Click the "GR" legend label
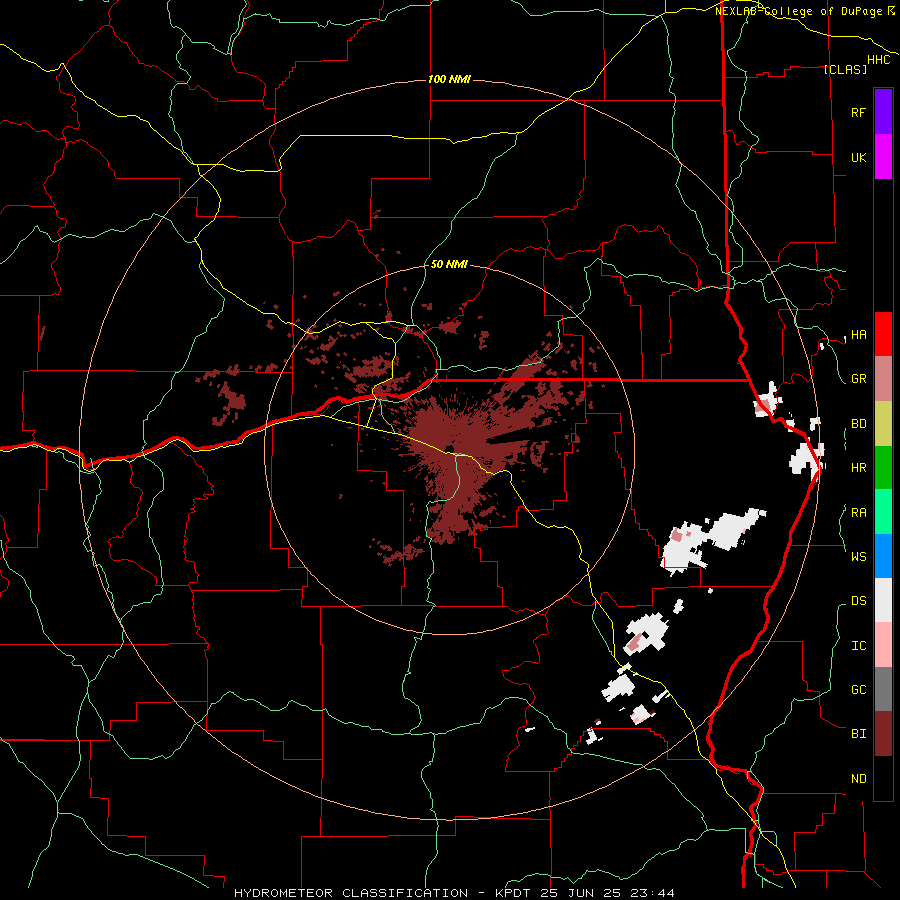 (x=858, y=379)
